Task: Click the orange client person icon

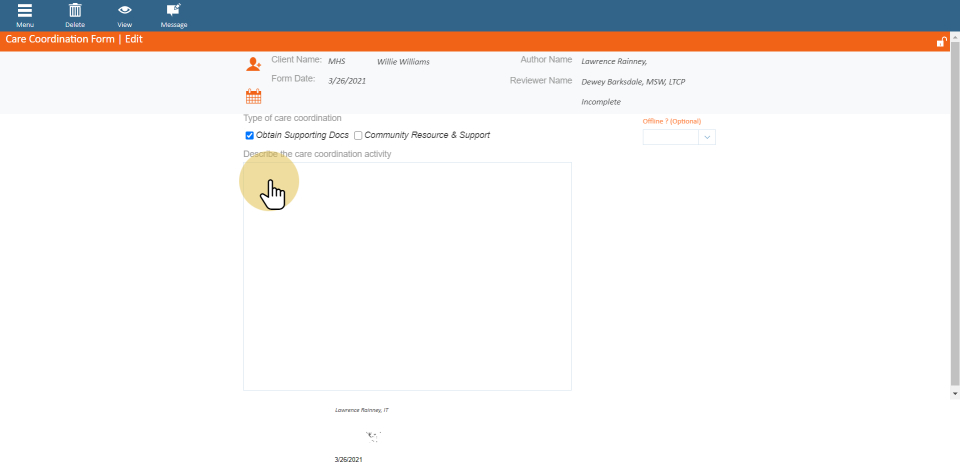Action: tap(253, 64)
